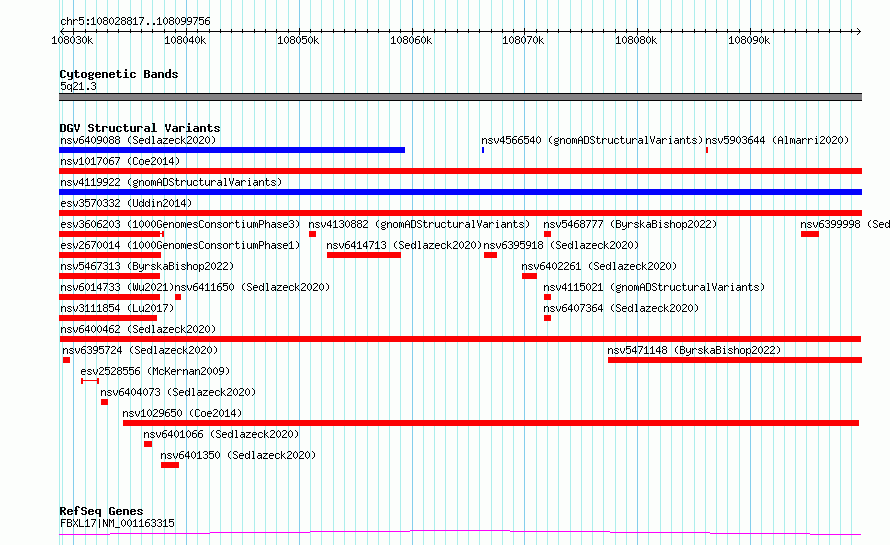The image size is (890, 545).
Task: Click the nsv6399998 variant label
Action: (x=845, y=224)
